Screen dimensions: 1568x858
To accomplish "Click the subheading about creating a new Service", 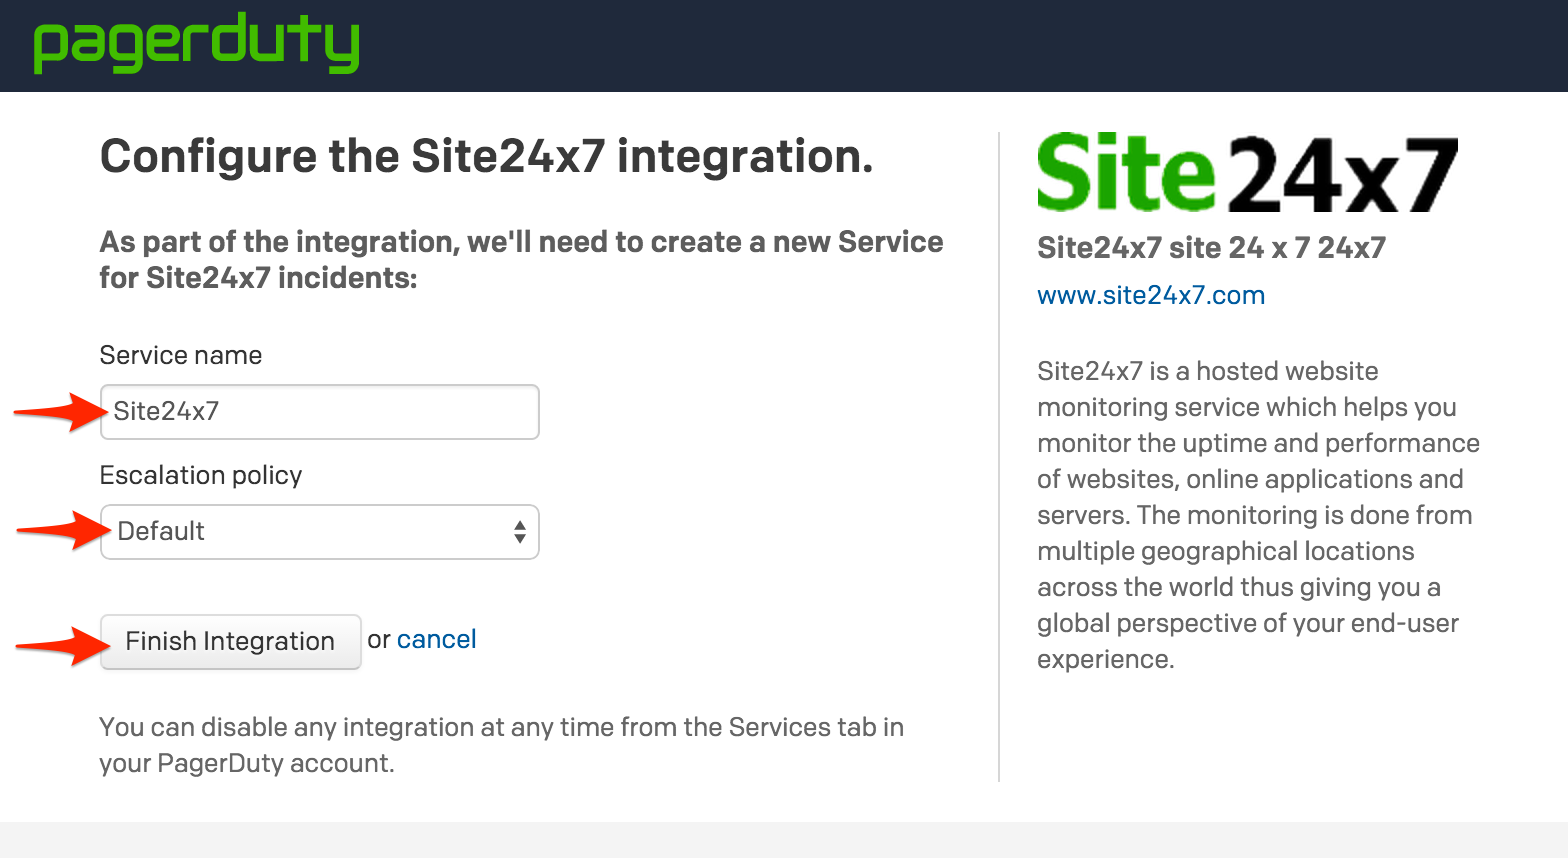I will click(x=520, y=260).
